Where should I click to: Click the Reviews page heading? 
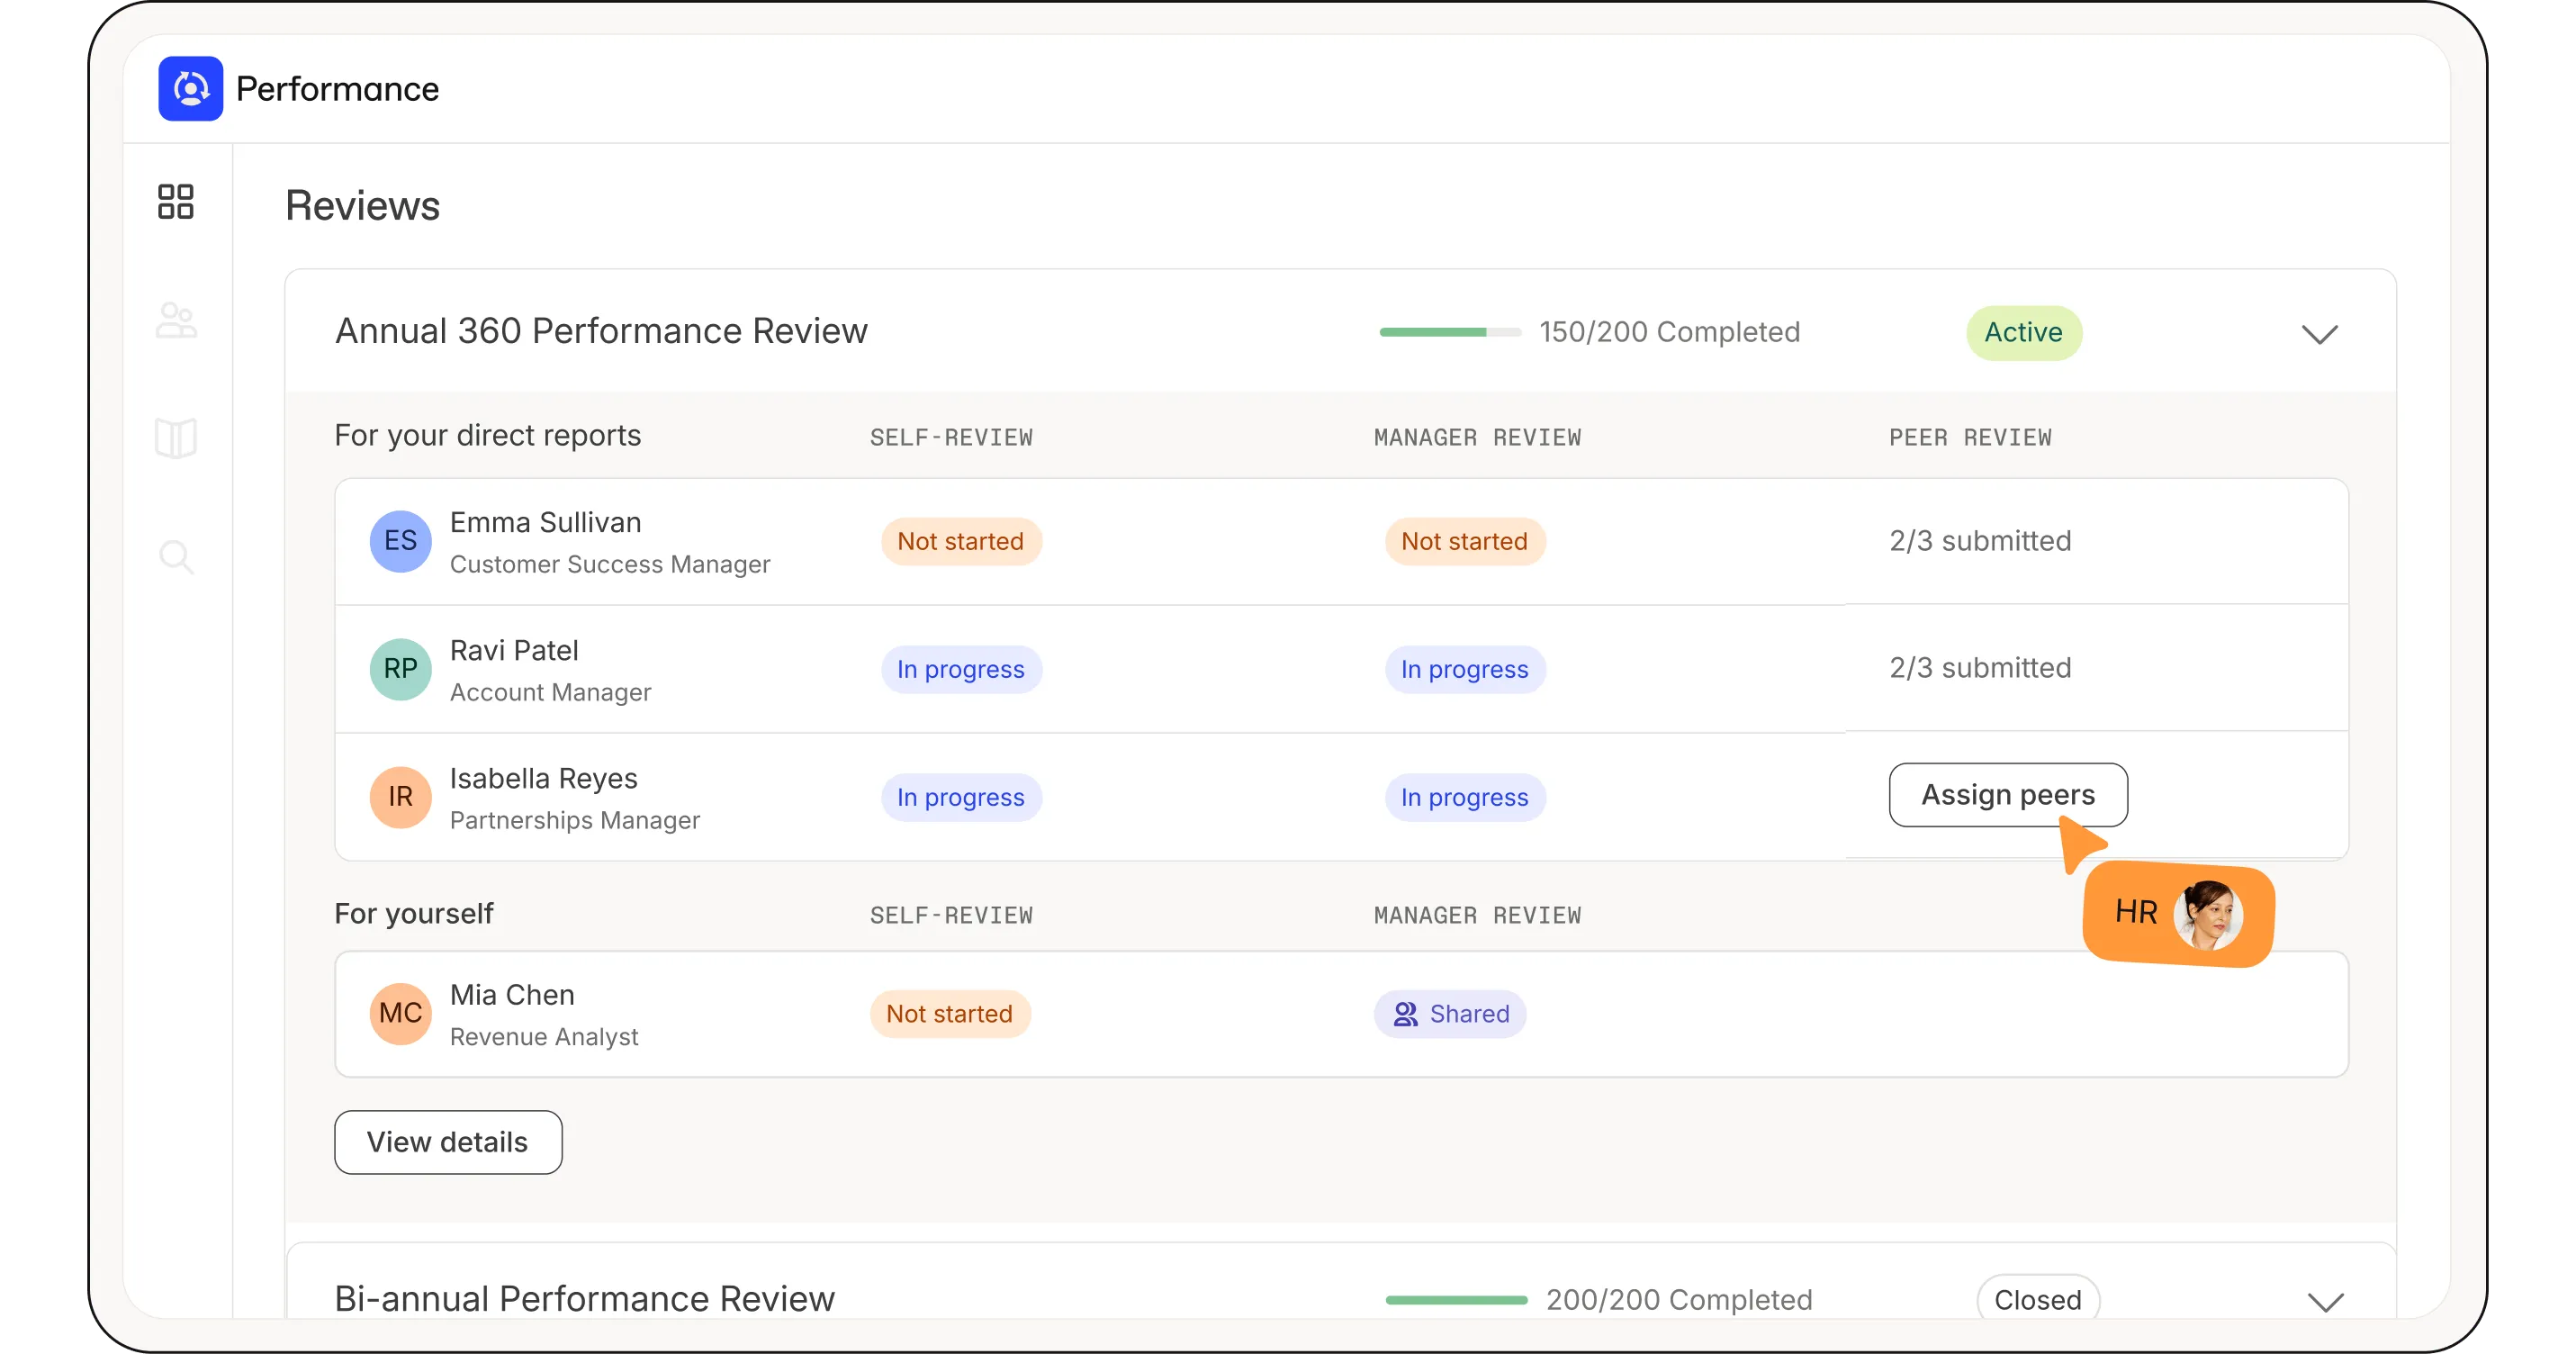pos(362,205)
